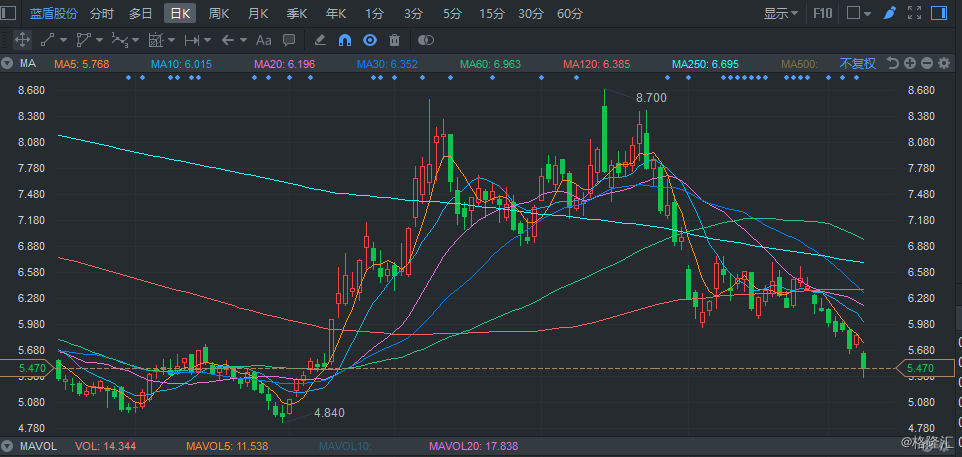Open the 显示 display dropdown

[x=781, y=14]
